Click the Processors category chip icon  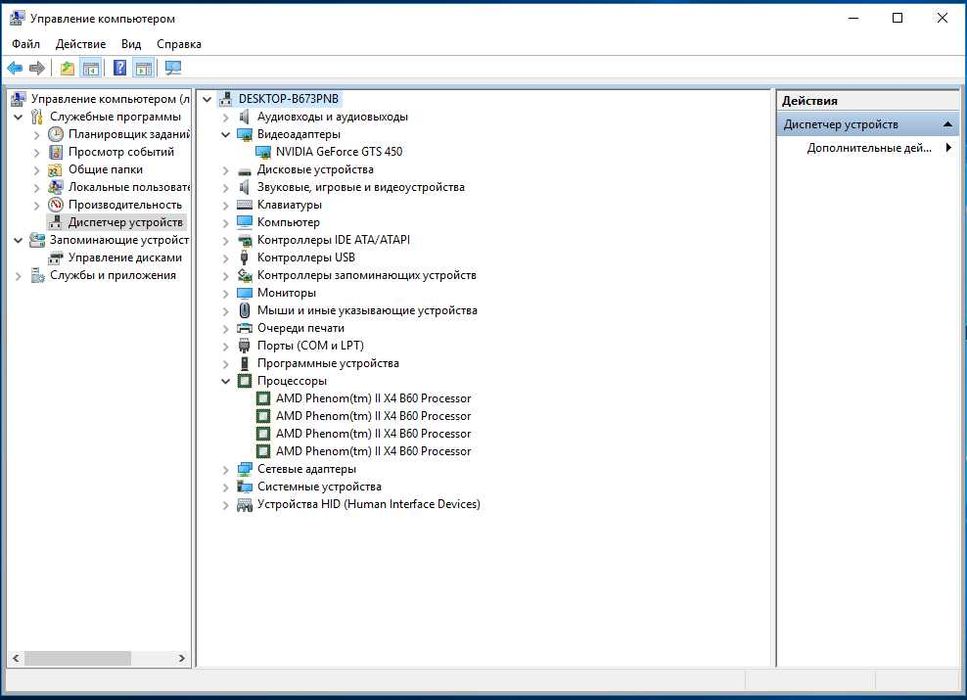tap(245, 381)
